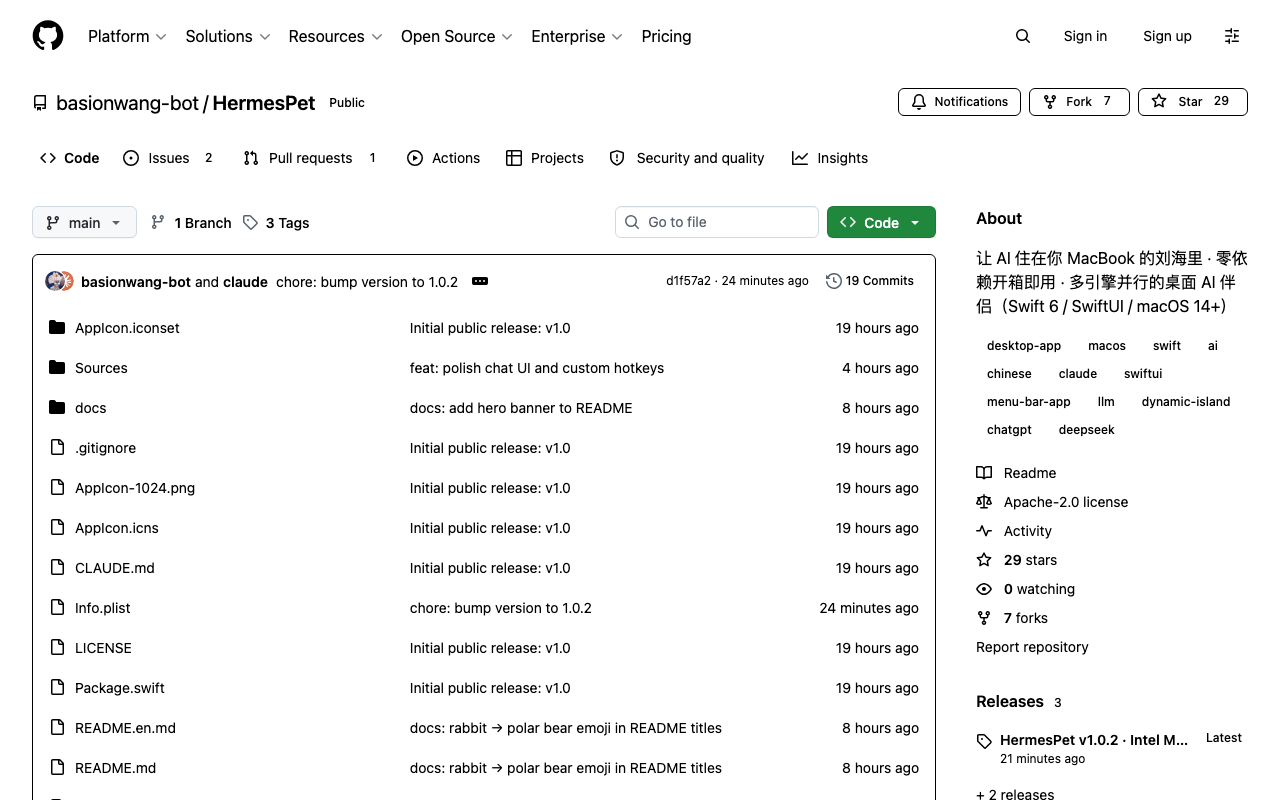Click the tag icon beside HermesPet v1.0.2 release
The height and width of the screenshot is (800, 1280).
point(984,741)
